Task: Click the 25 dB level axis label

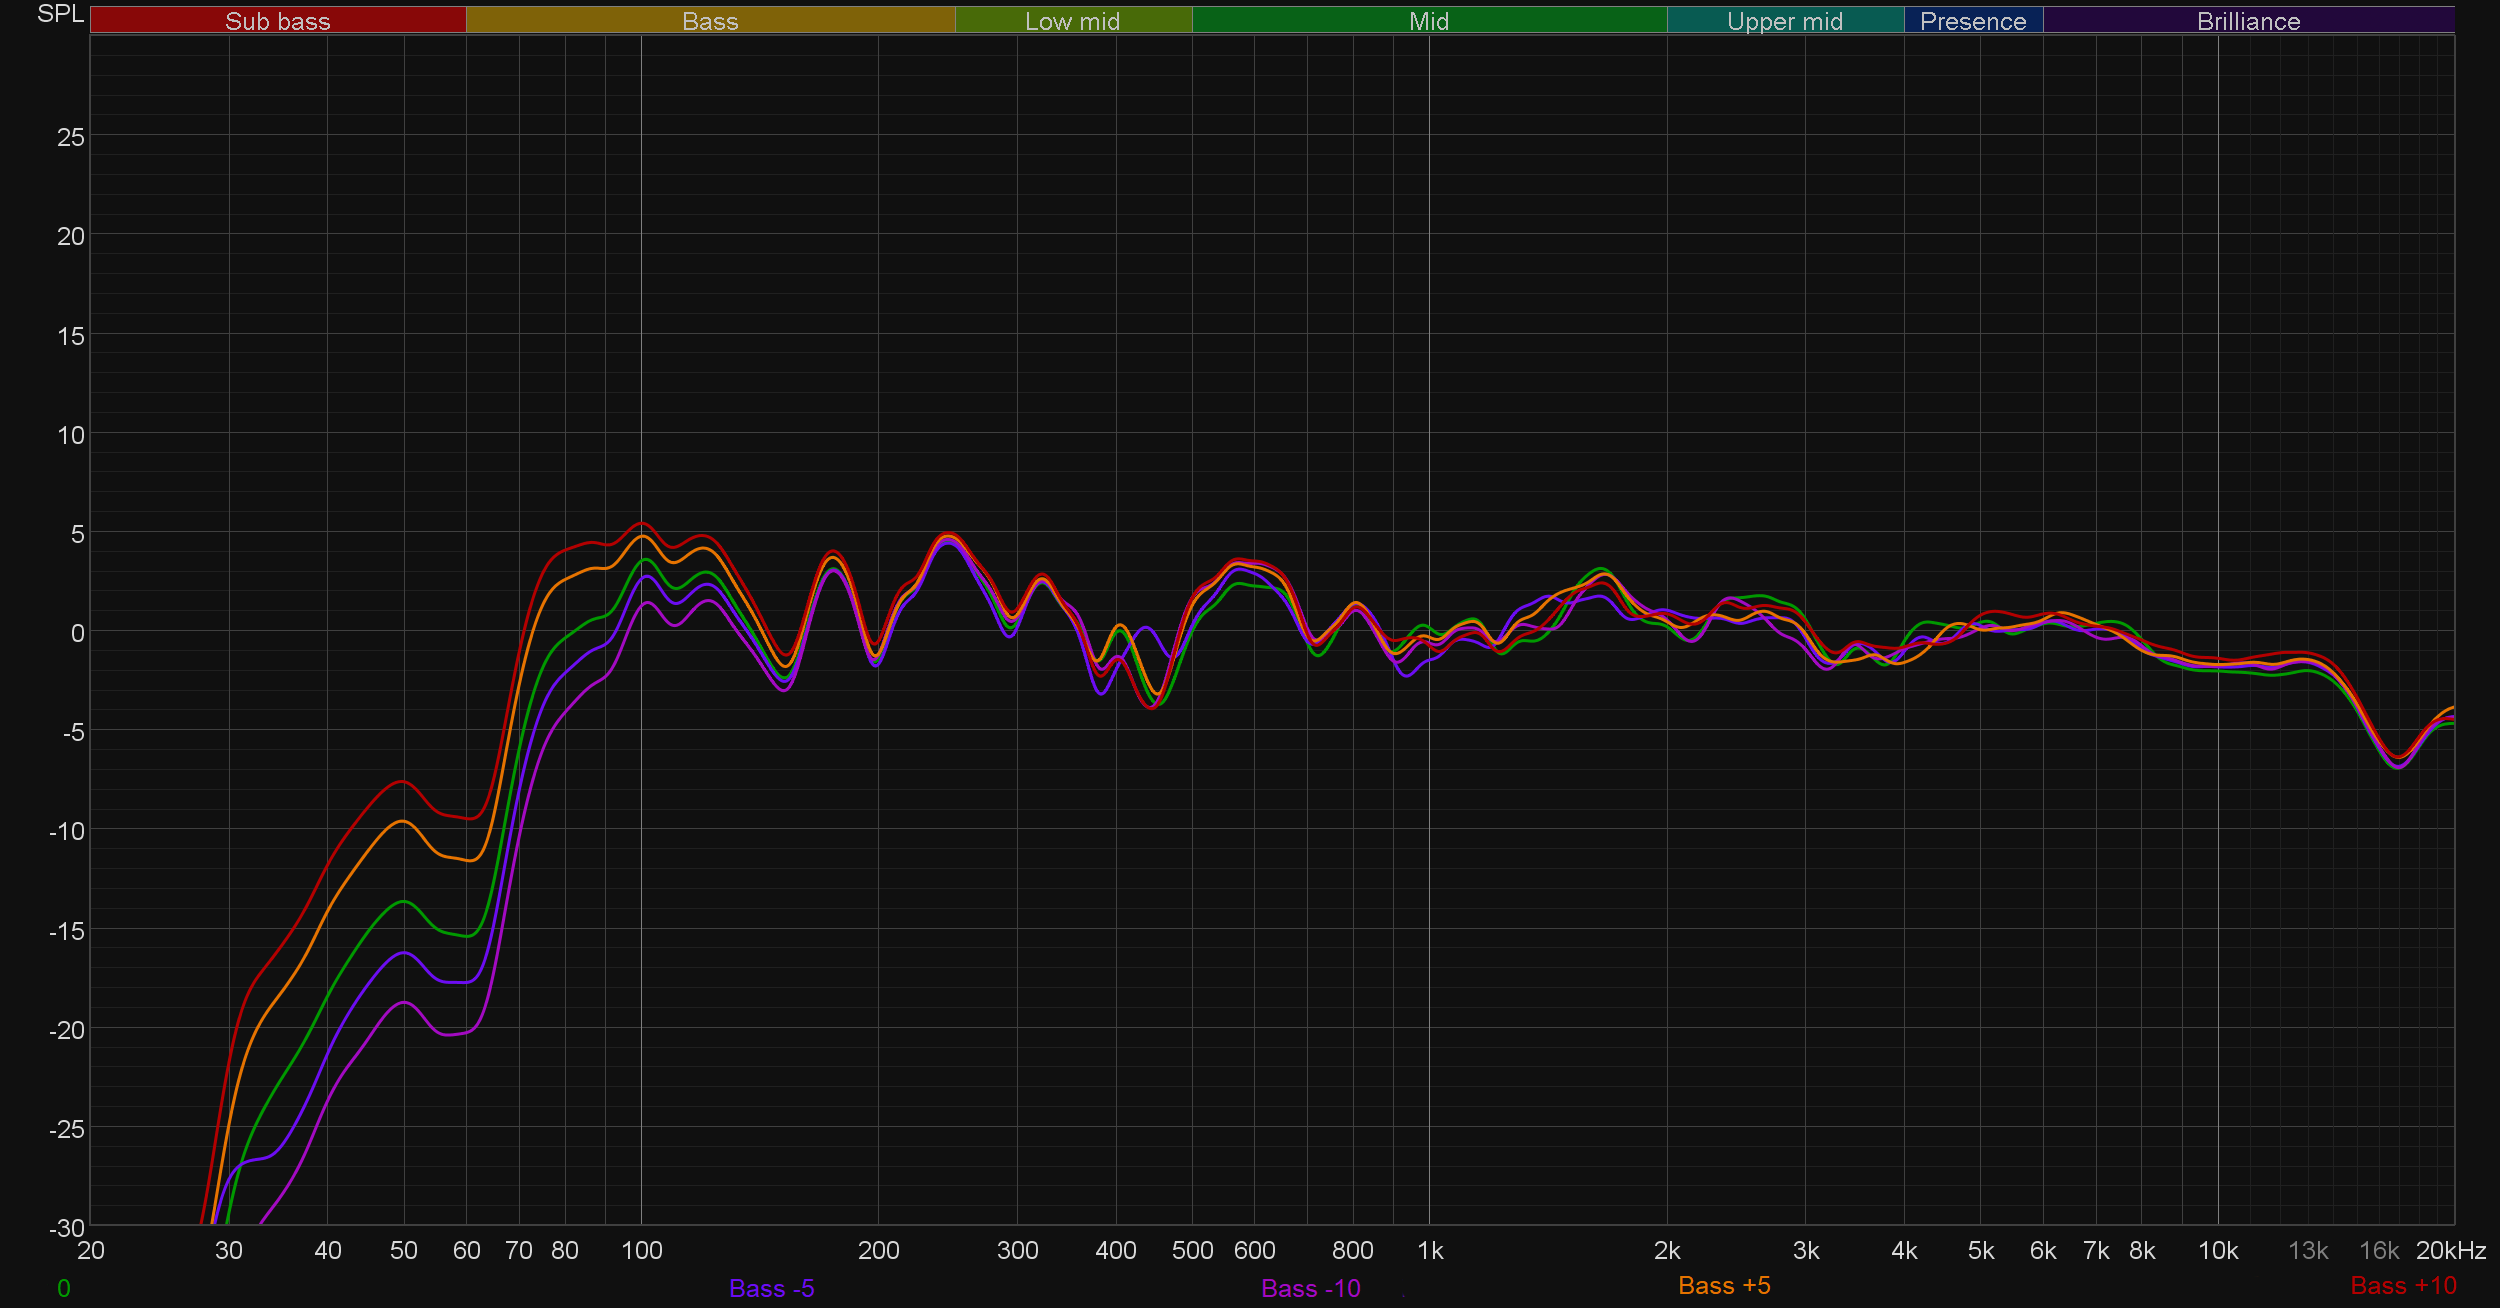Action: (x=70, y=137)
